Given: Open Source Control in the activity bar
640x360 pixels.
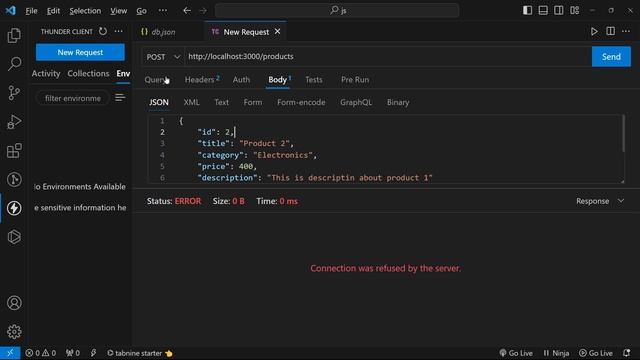Looking at the screenshot, I should pos(14,93).
